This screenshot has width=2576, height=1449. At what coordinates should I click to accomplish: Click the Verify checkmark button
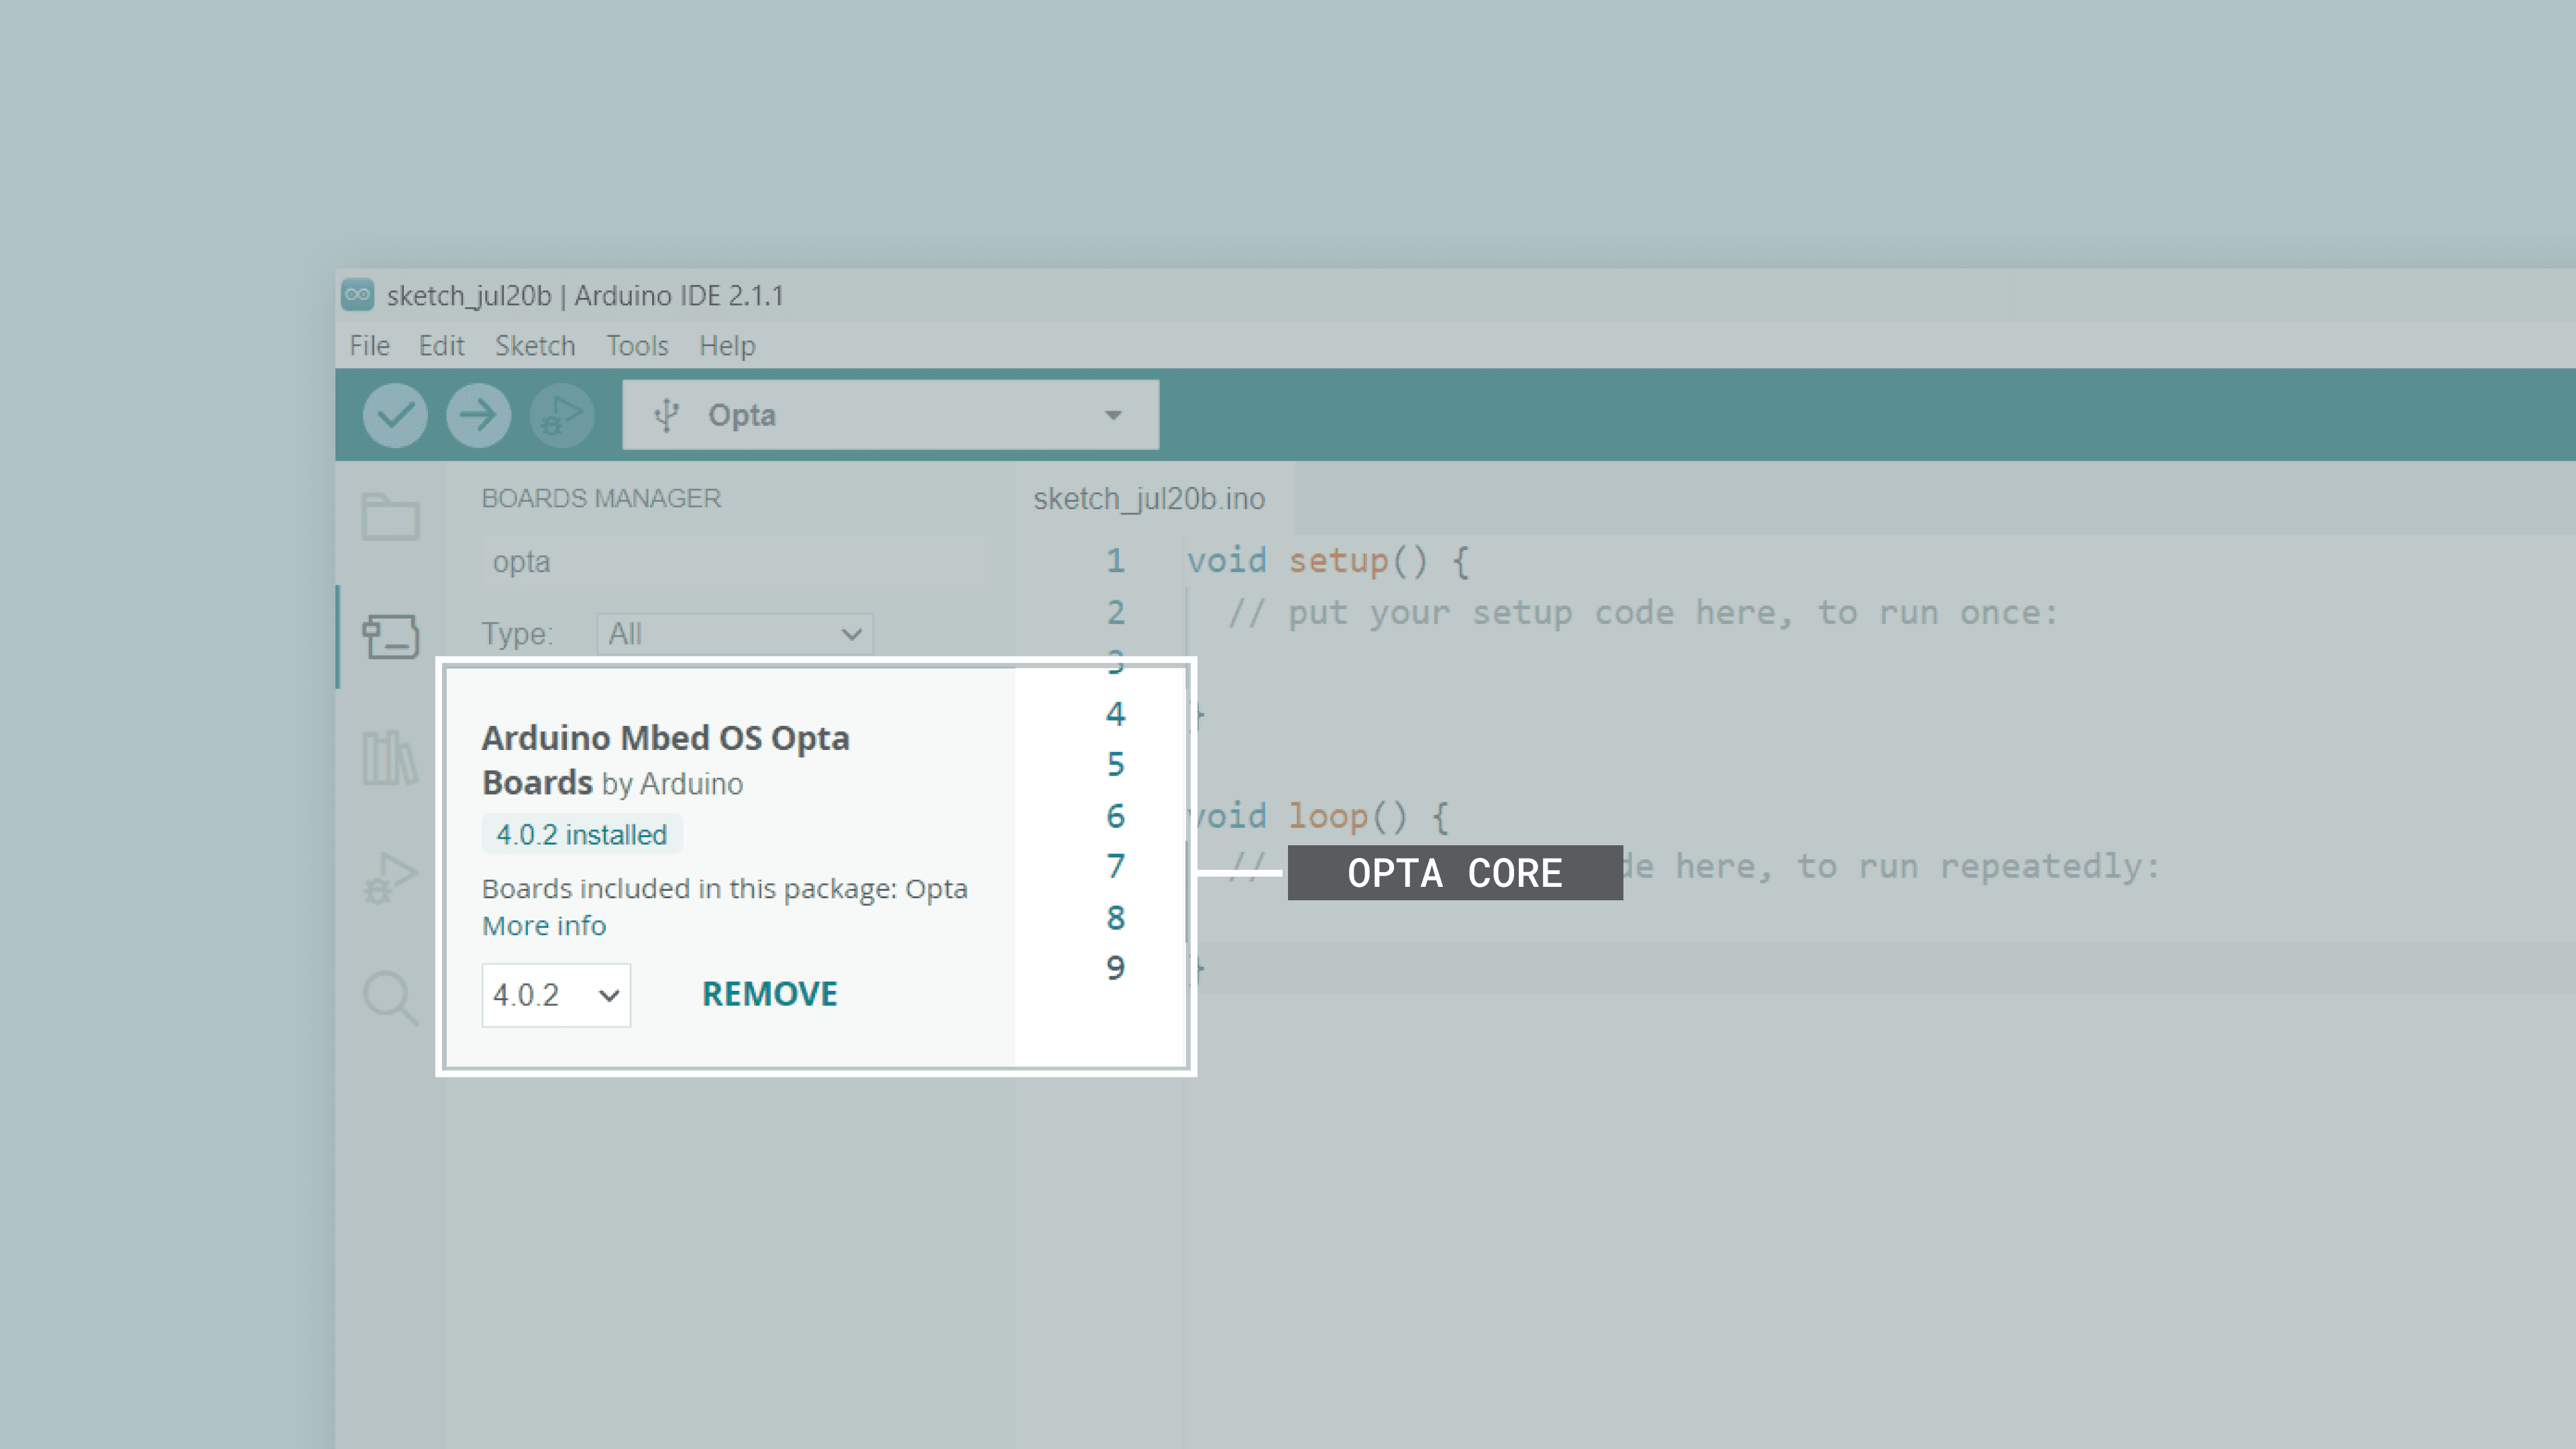395,415
